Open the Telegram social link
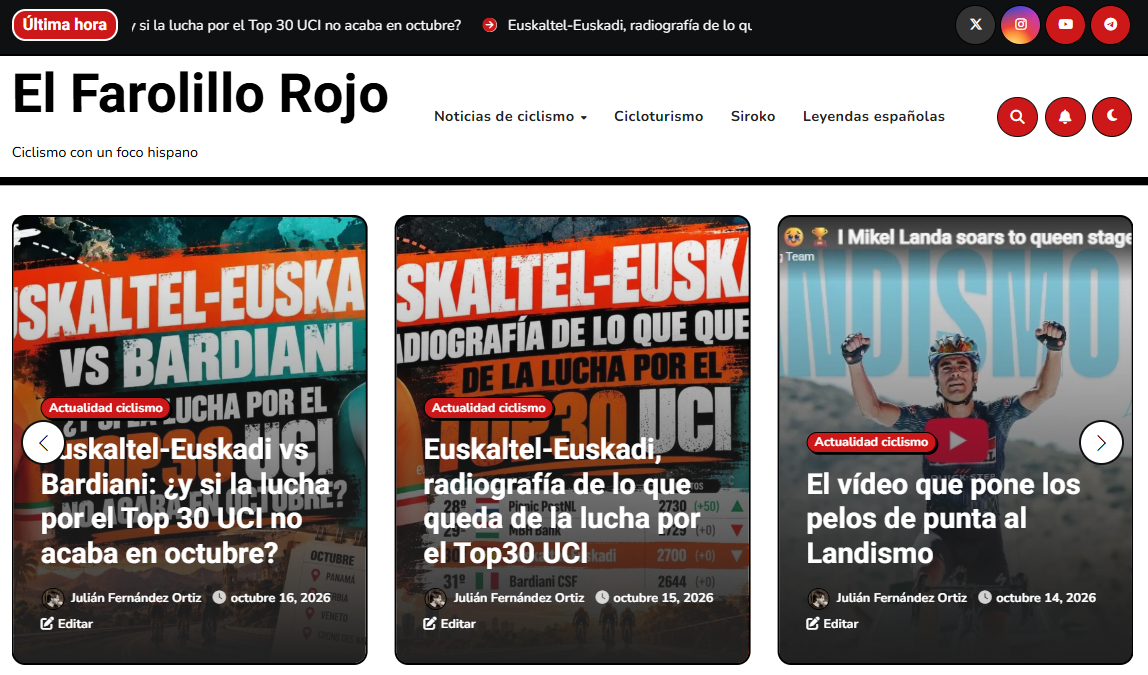 (1111, 25)
